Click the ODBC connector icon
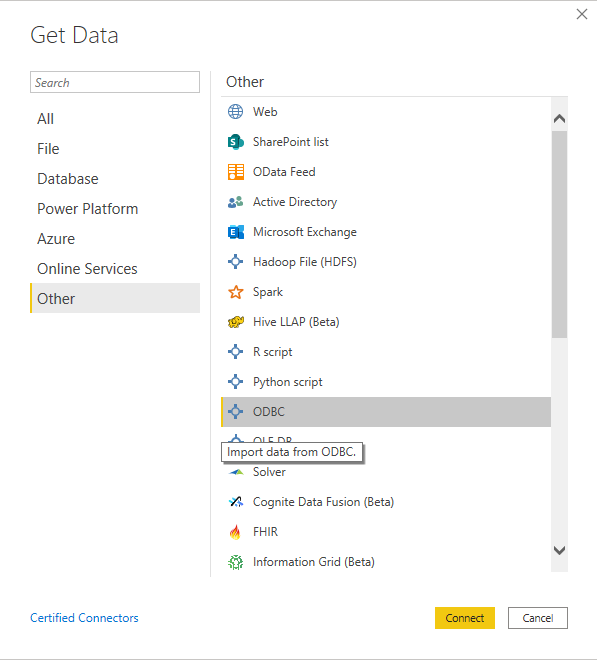This screenshot has height=663, width=597. pyautogui.click(x=236, y=412)
